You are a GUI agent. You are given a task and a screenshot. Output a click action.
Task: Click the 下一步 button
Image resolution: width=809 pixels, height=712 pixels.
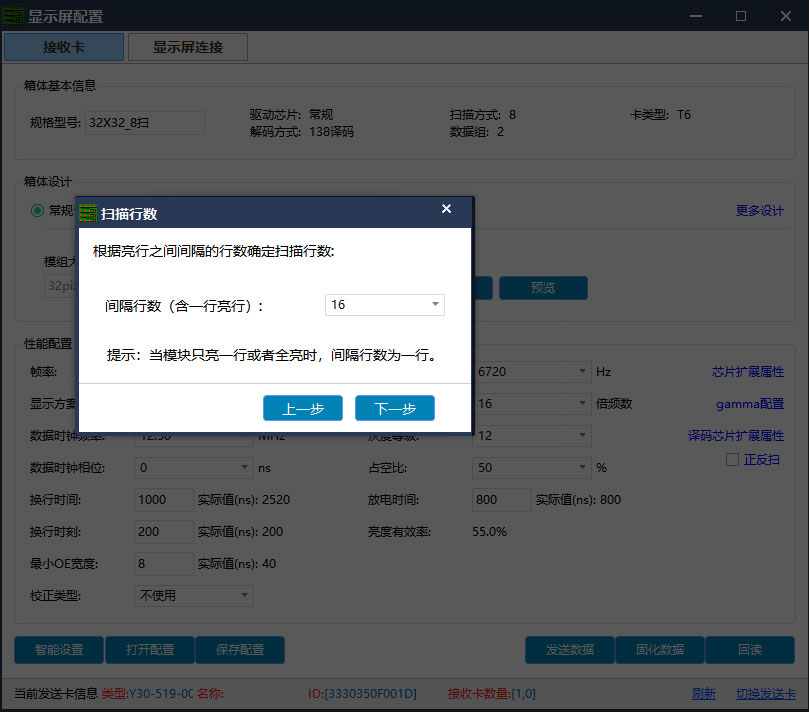pos(395,408)
